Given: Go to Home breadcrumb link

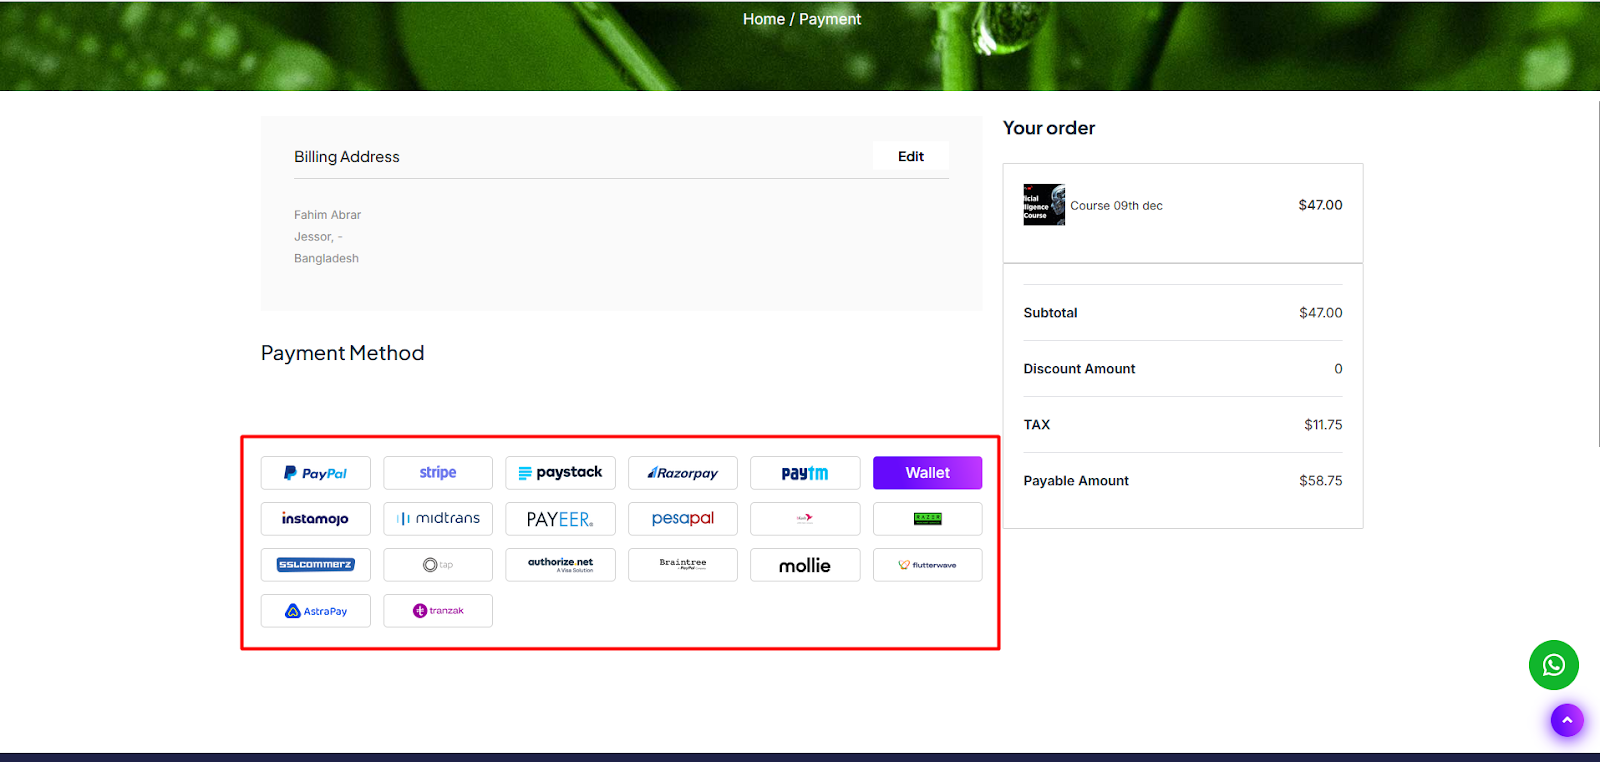Looking at the screenshot, I should tap(764, 19).
